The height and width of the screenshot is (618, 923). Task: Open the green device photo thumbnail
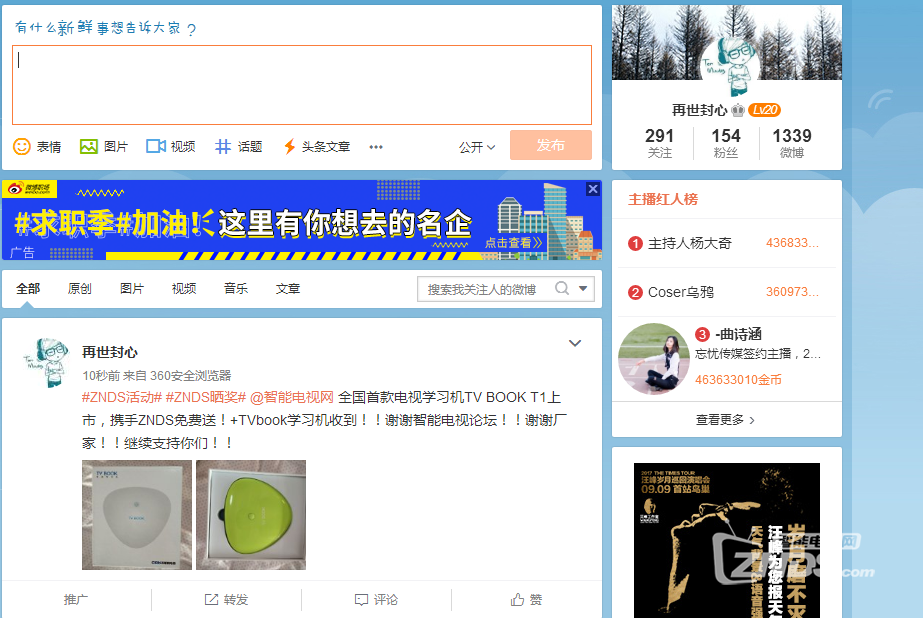pyautogui.click(x=251, y=515)
